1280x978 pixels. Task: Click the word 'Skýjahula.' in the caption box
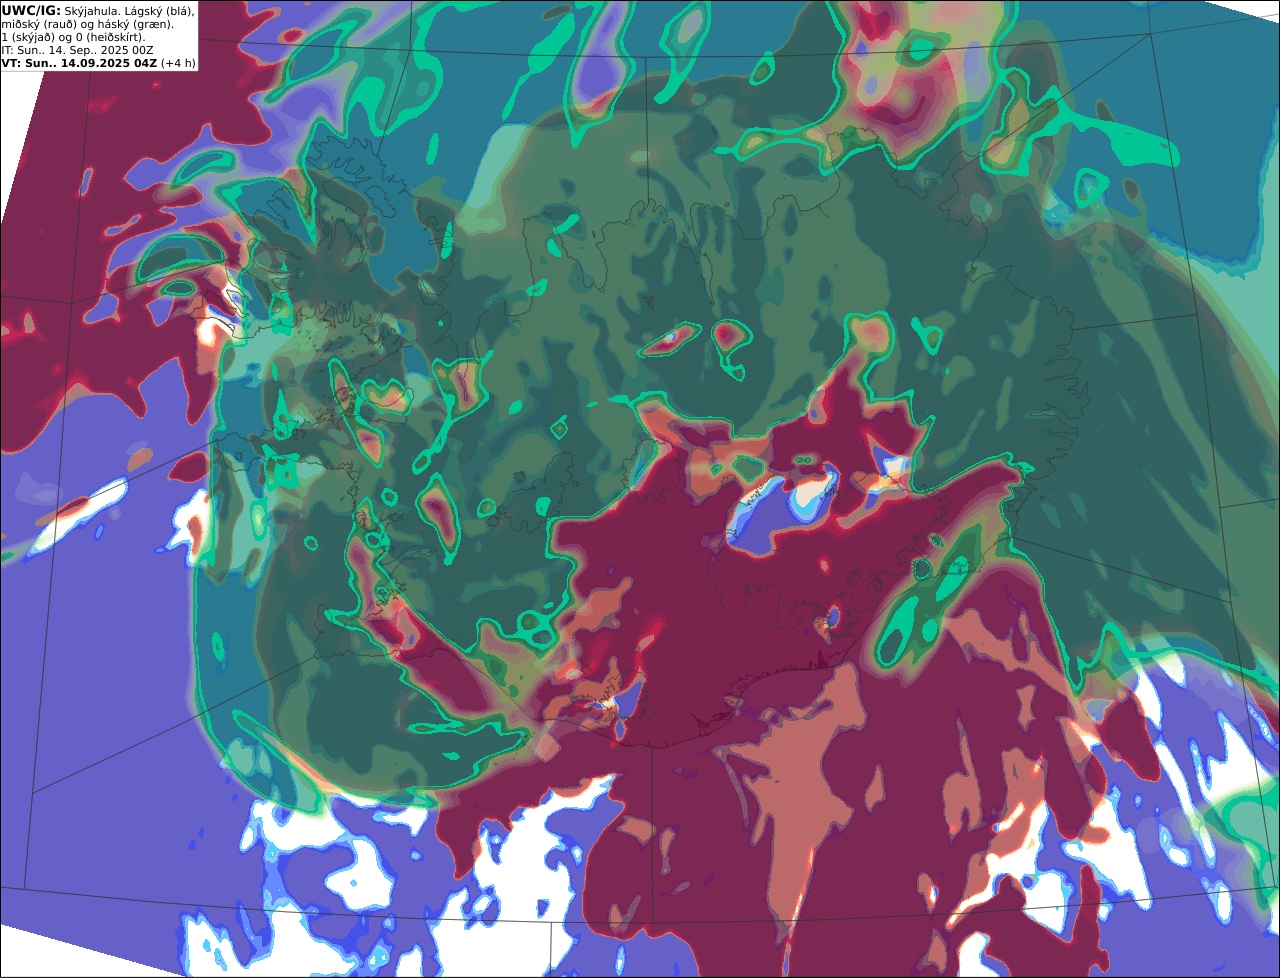pos(91,11)
